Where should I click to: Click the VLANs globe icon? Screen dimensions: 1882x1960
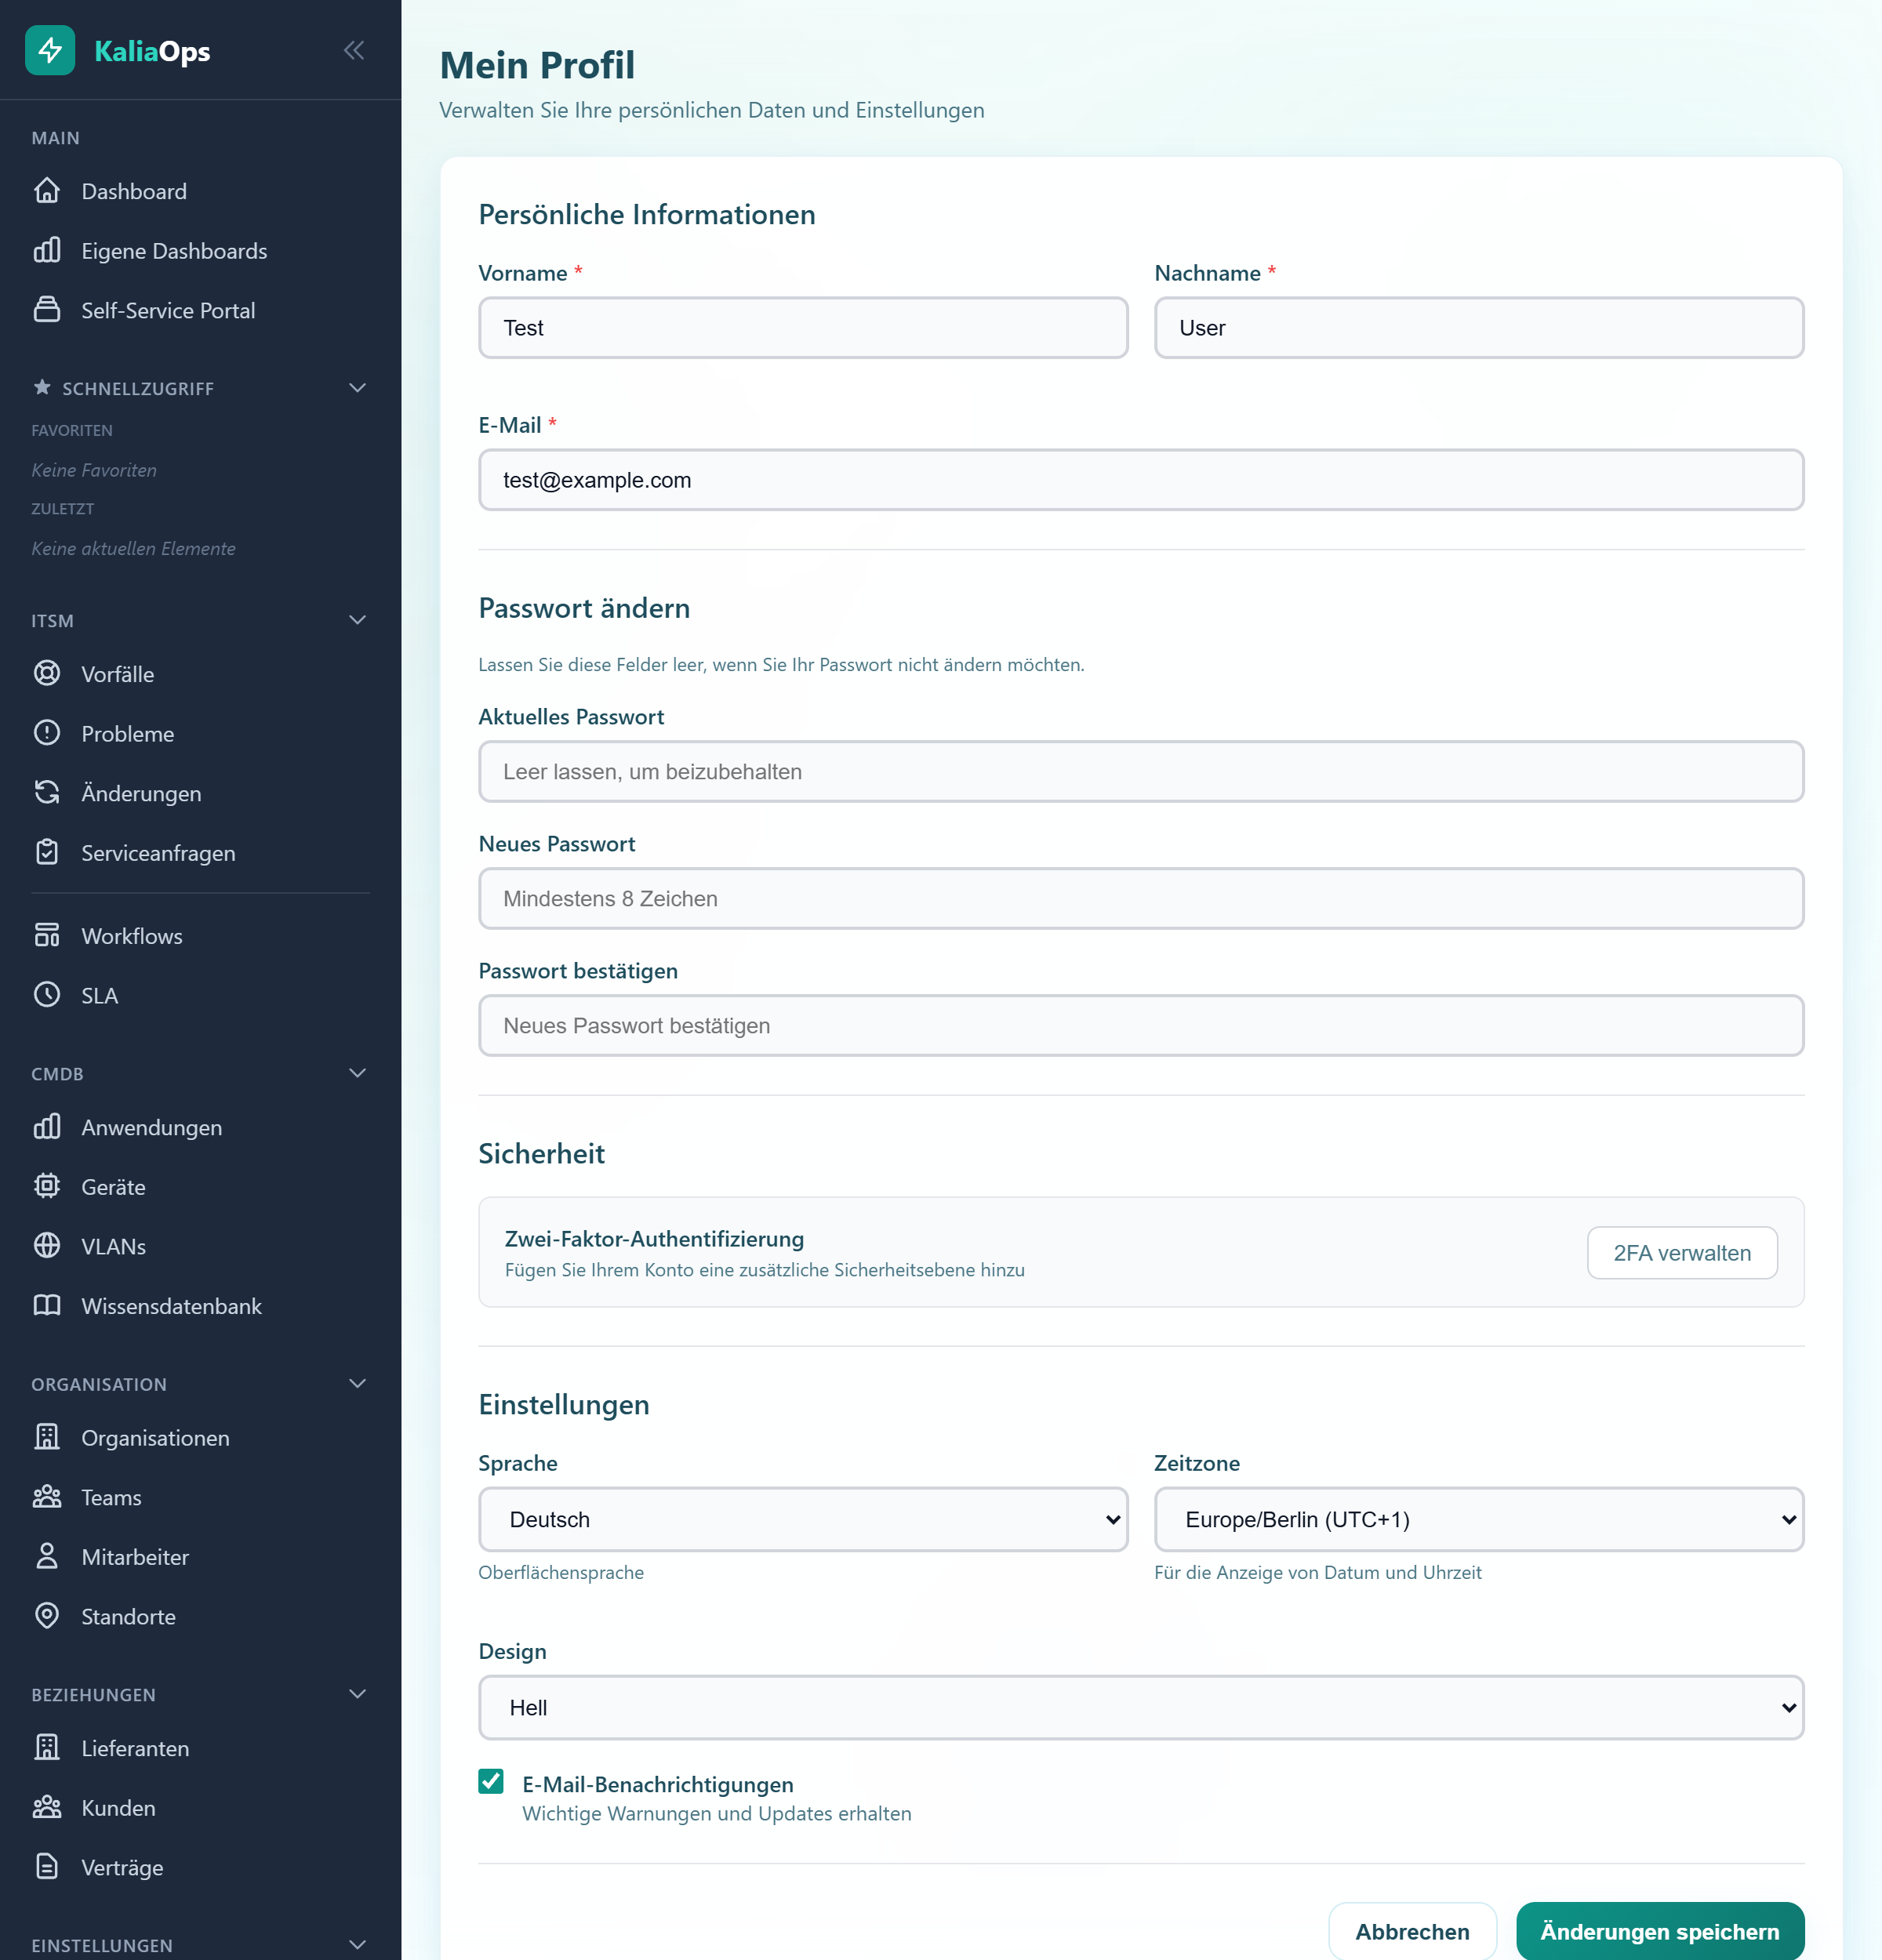(47, 1245)
